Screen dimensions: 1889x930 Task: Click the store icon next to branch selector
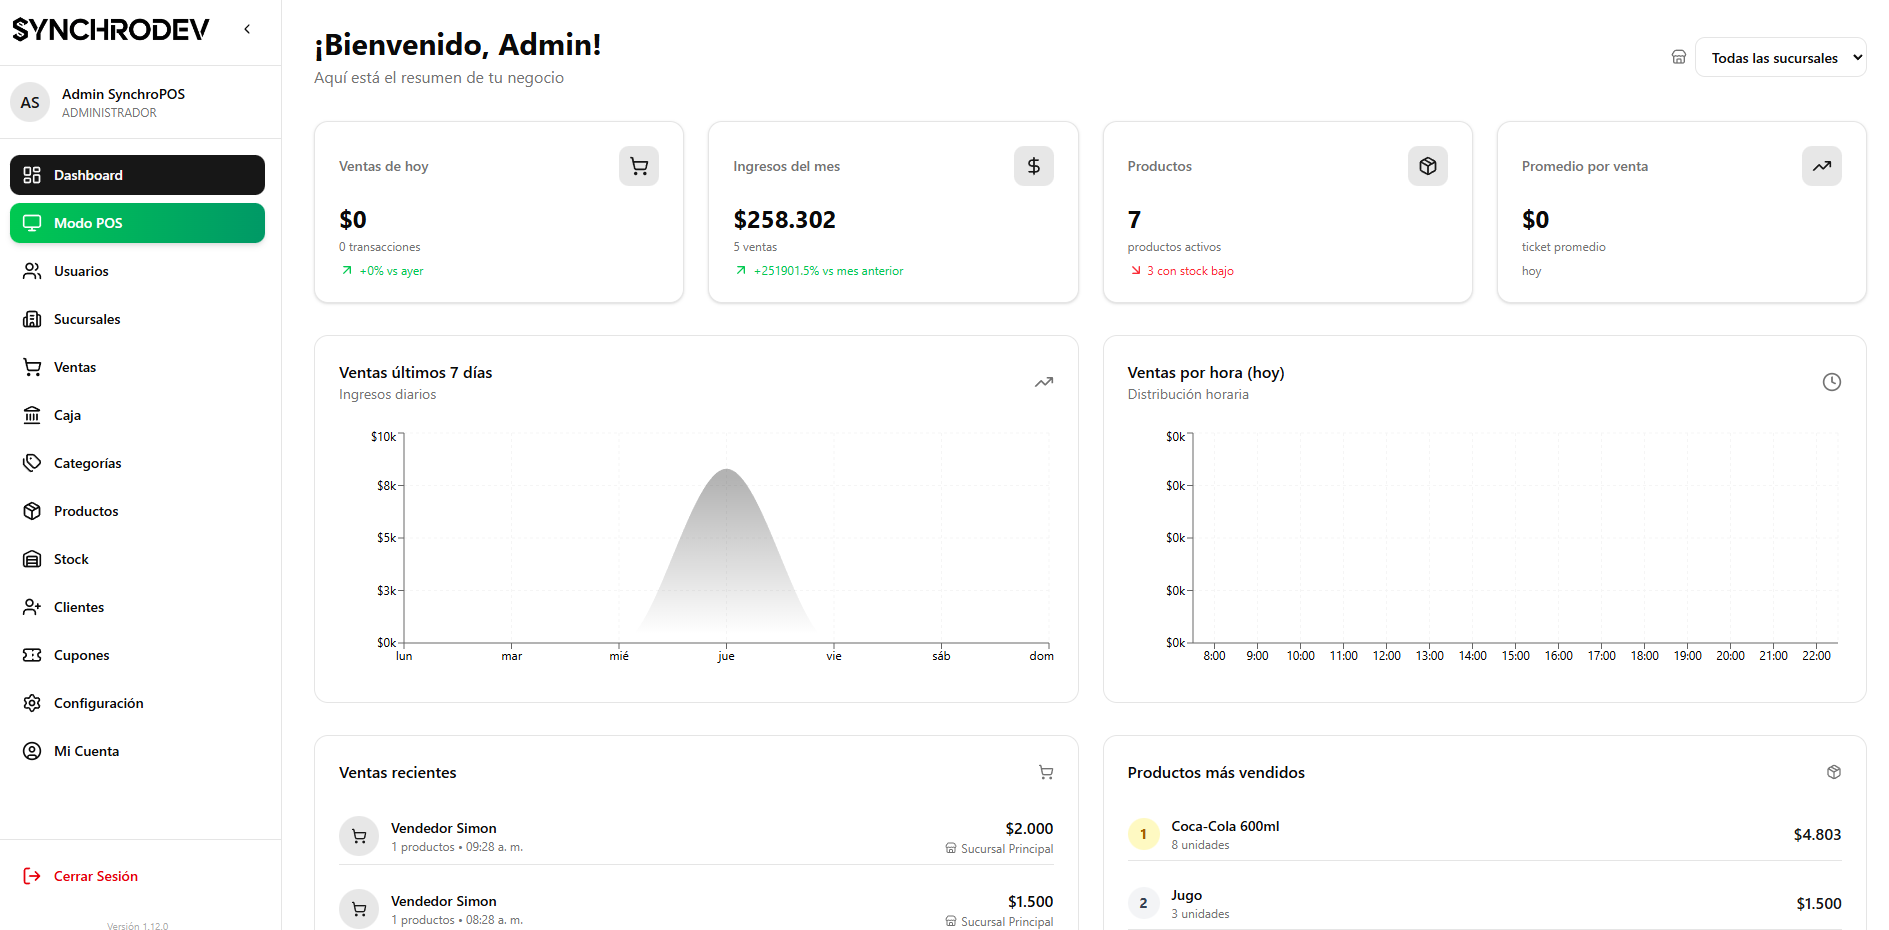tap(1678, 57)
